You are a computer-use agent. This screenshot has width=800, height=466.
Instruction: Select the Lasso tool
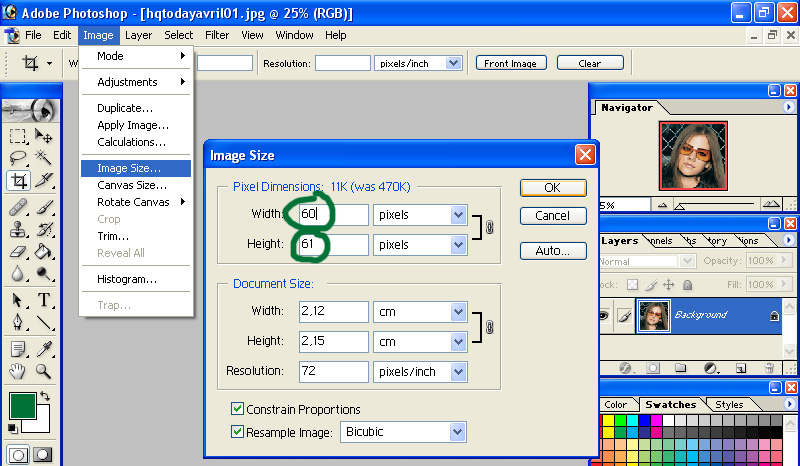click(18, 158)
